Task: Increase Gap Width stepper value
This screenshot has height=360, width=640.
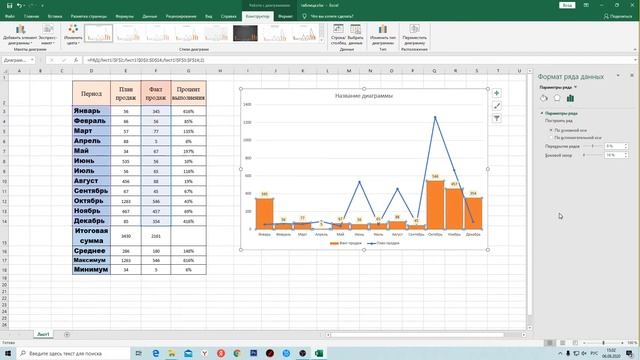Action: 626,153
